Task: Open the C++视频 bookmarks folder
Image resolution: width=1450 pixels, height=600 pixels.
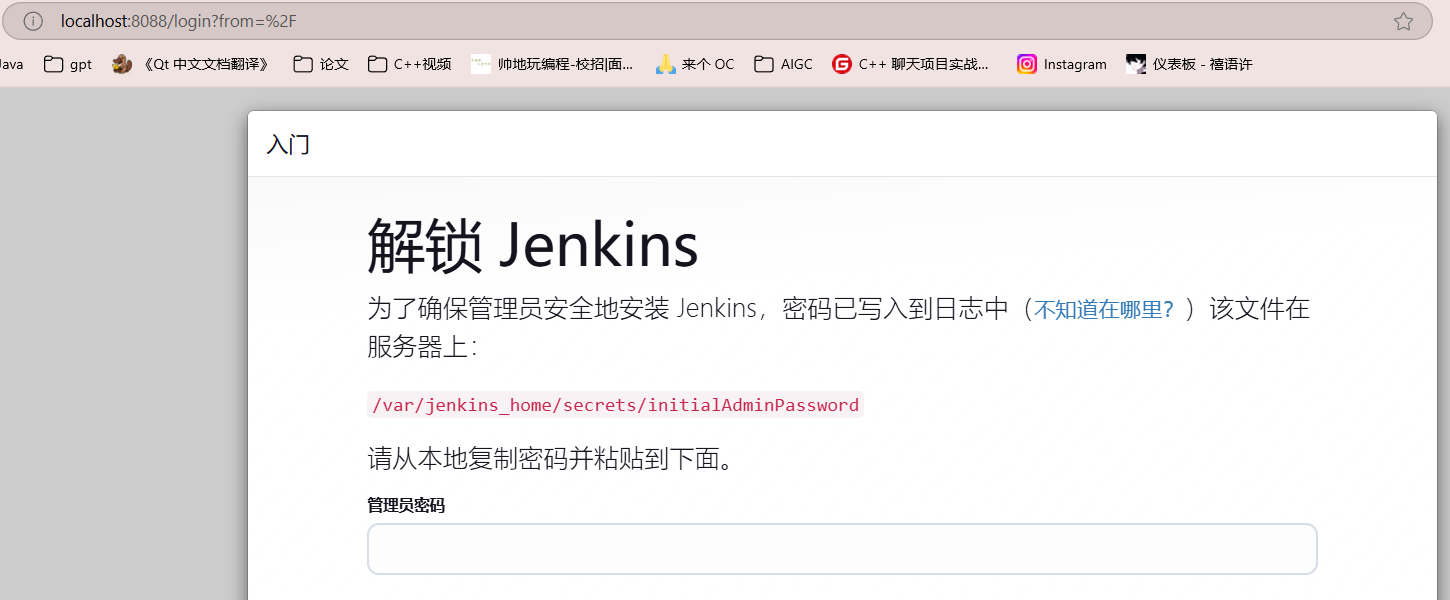Action: 409,64
